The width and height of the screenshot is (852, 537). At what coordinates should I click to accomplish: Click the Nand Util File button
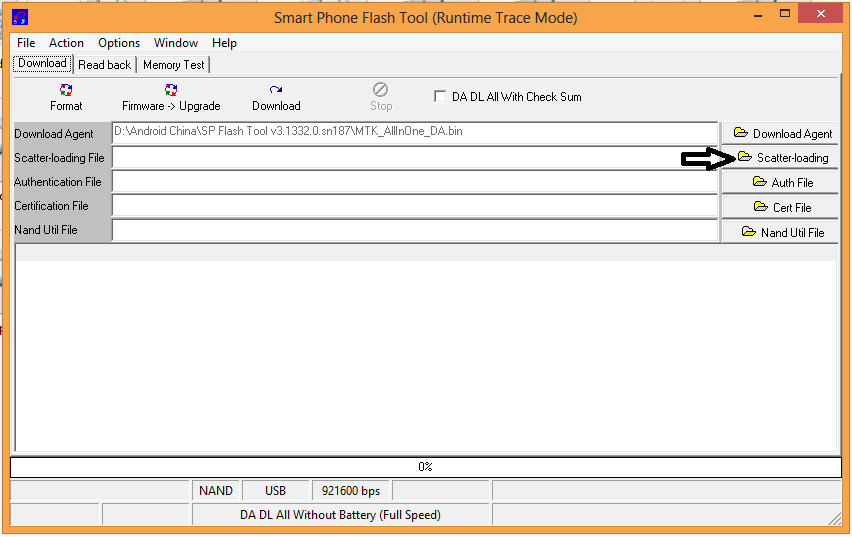[780, 232]
